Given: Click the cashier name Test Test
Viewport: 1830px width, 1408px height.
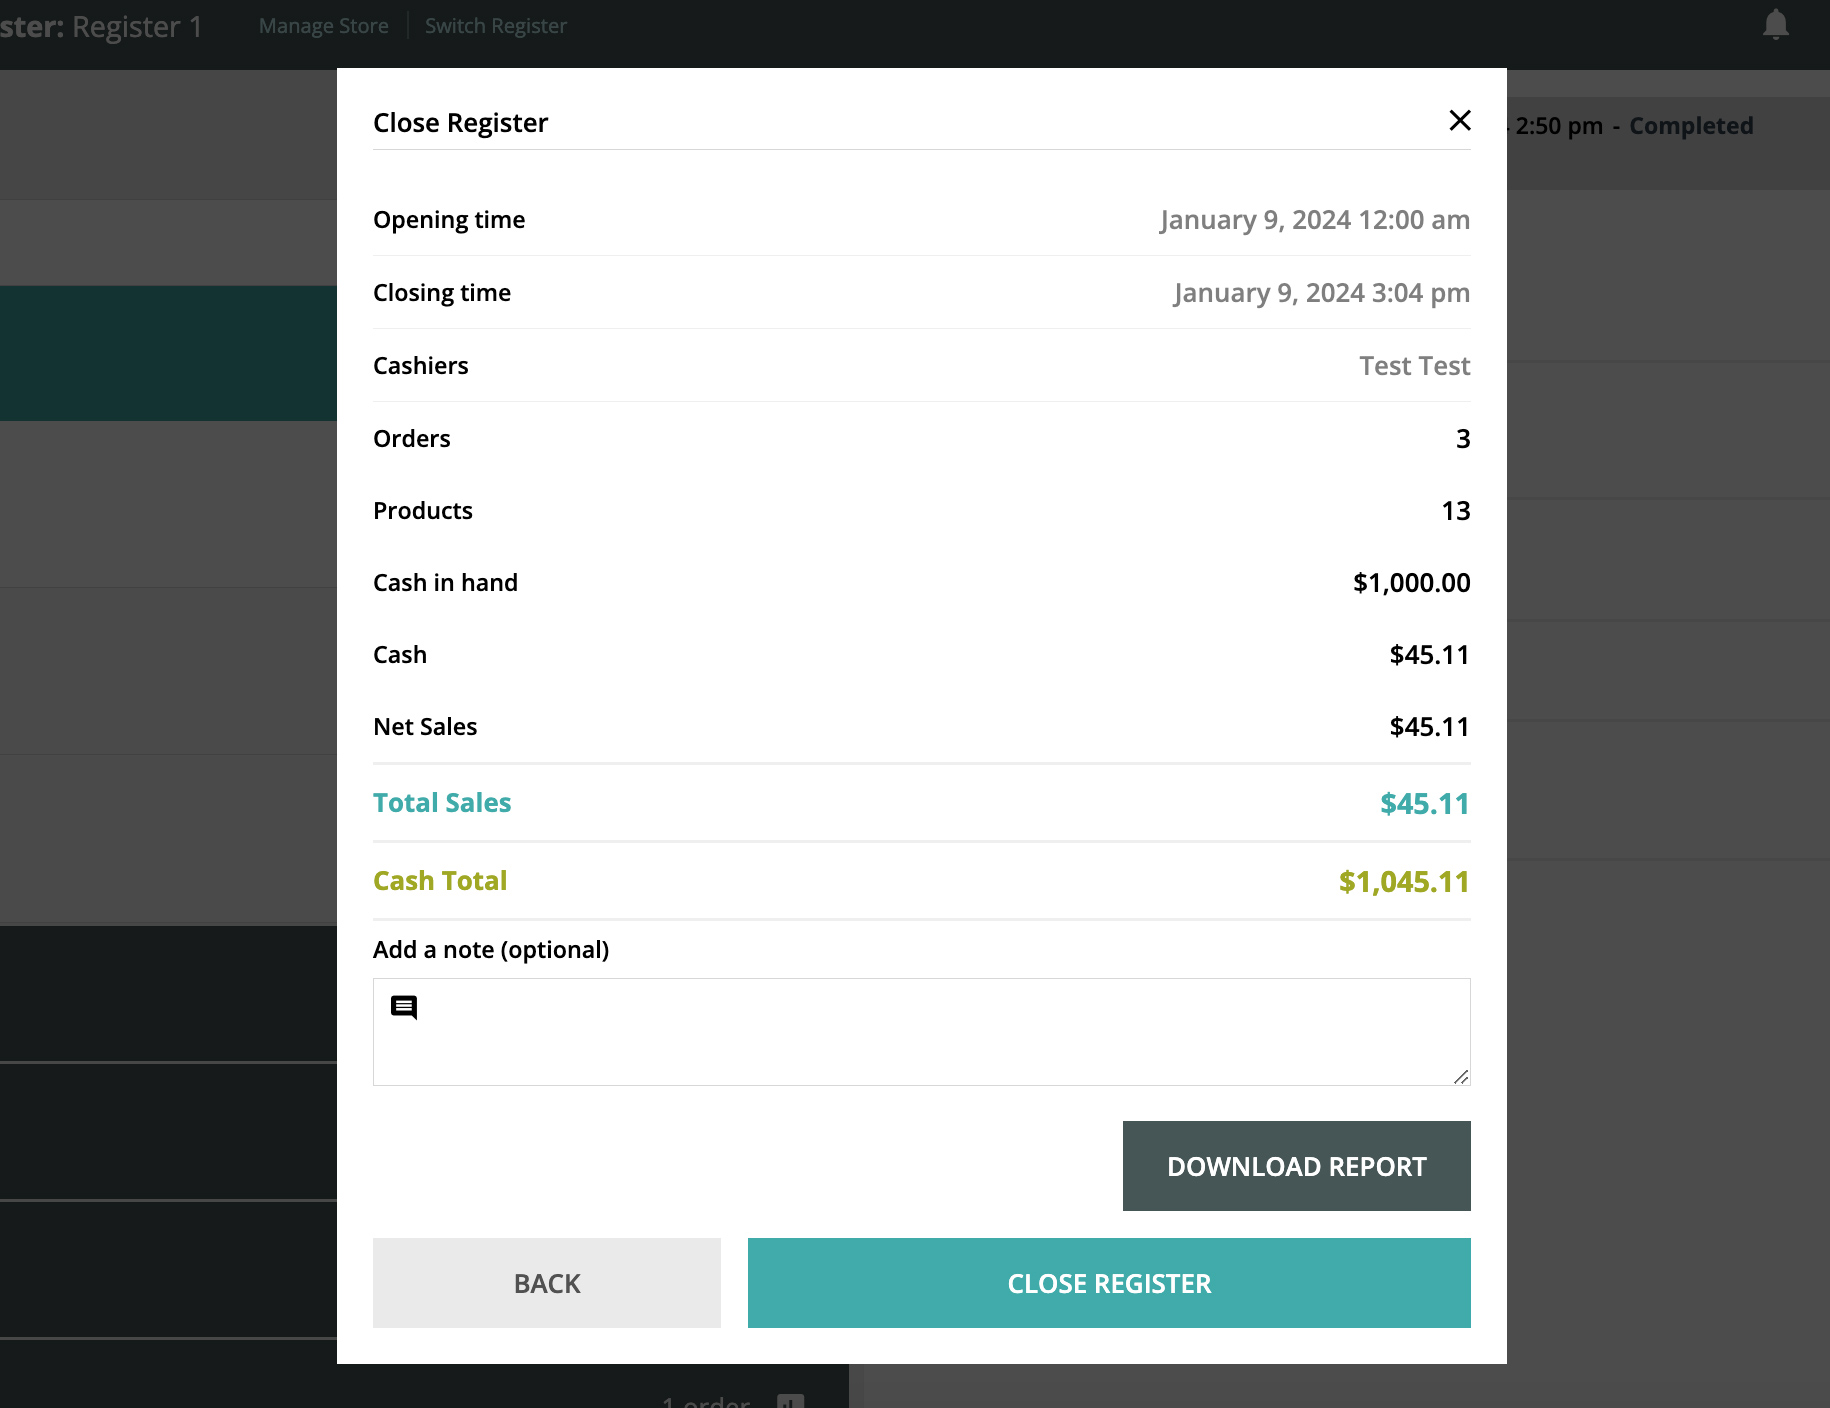Looking at the screenshot, I should 1414,366.
